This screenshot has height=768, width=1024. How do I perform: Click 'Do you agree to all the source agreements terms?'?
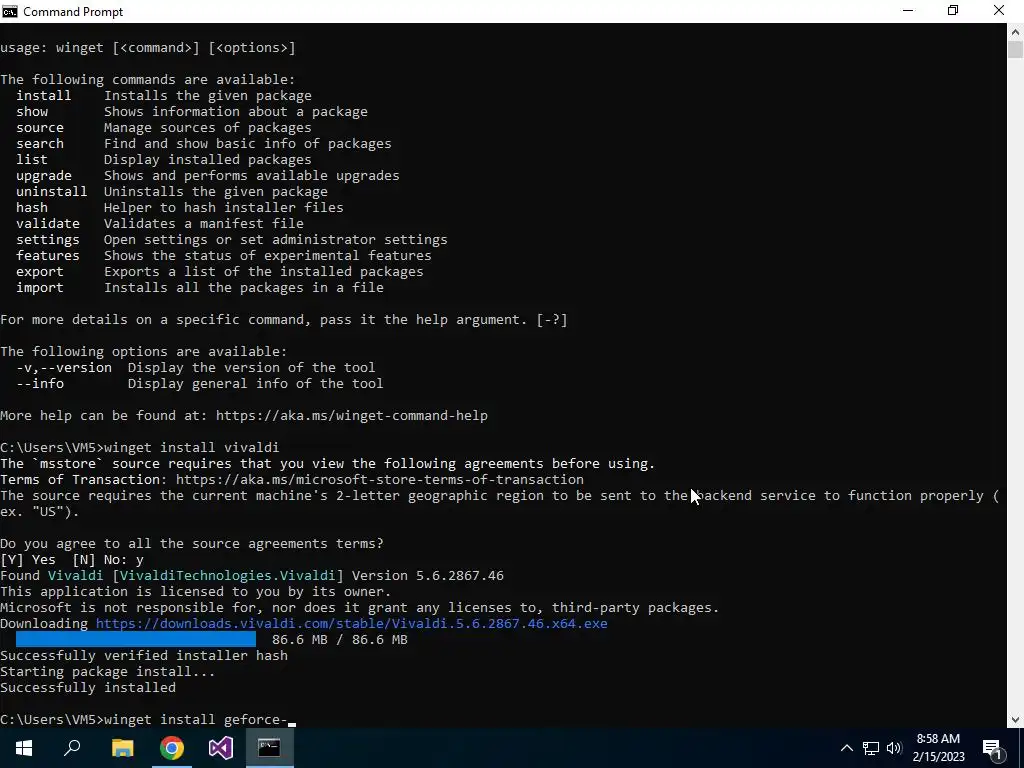[192, 543]
